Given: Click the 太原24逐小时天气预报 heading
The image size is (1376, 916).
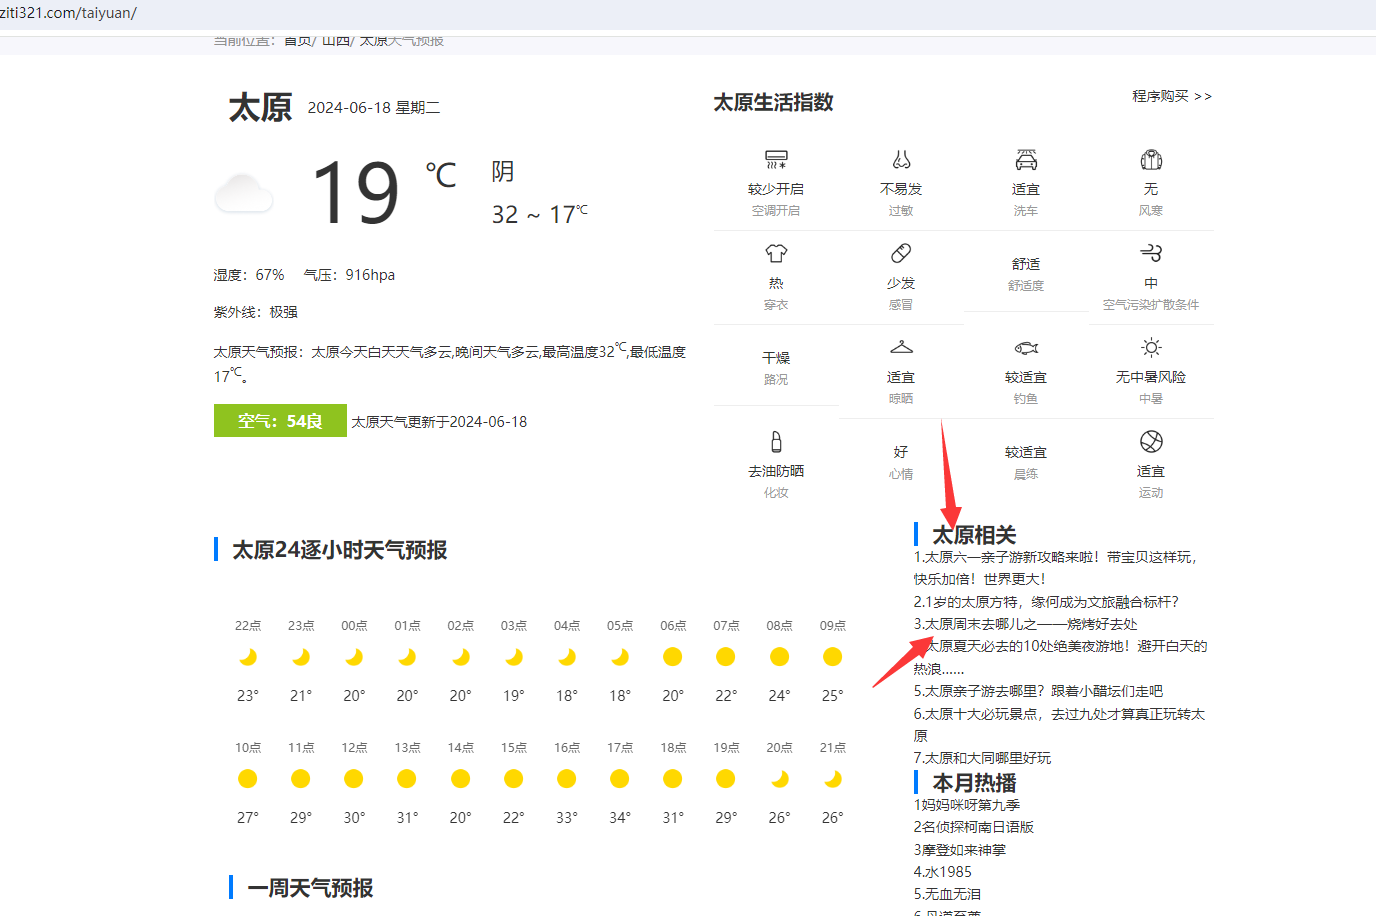Looking at the screenshot, I should click(x=340, y=550).
